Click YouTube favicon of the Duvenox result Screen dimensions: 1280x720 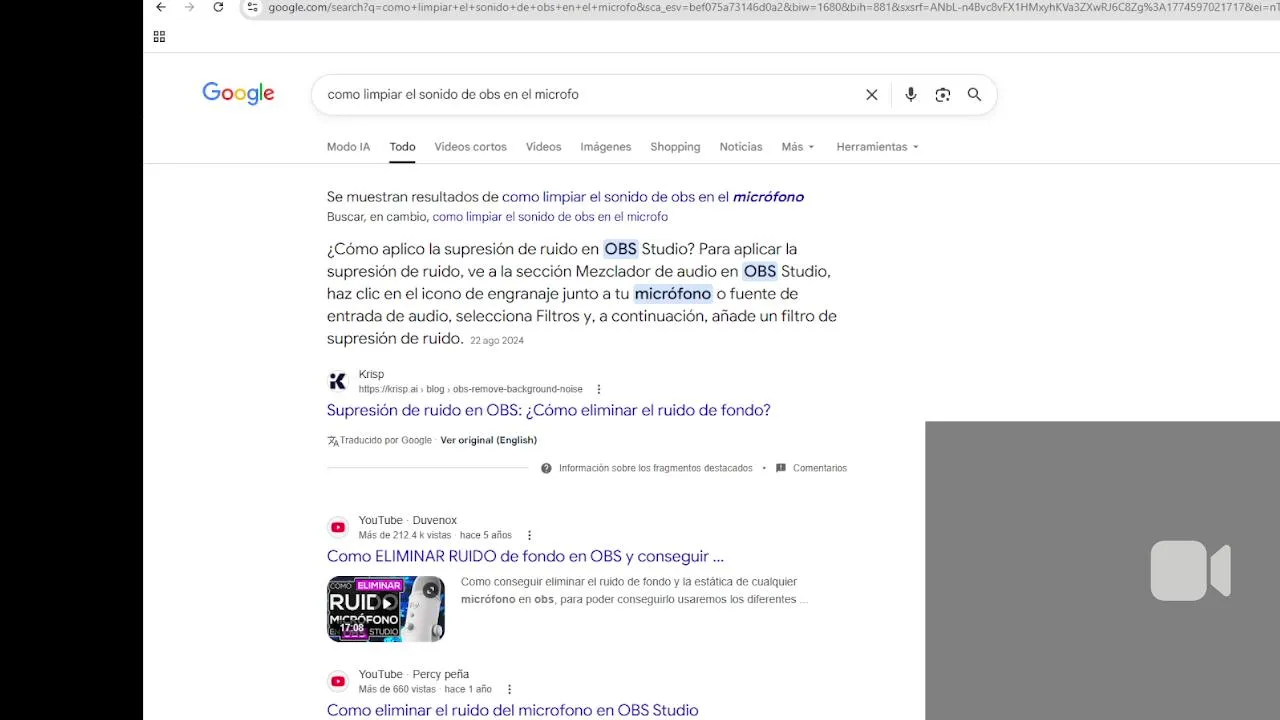click(x=338, y=527)
